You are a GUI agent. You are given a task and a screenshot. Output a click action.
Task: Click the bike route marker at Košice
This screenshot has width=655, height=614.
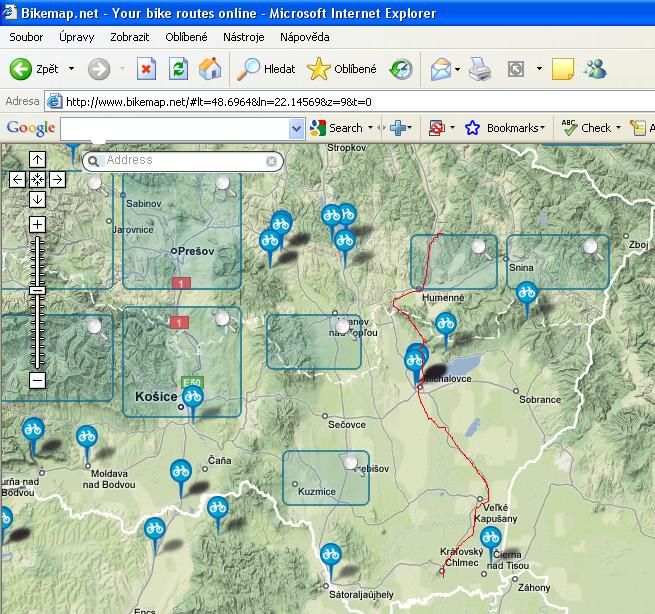pos(192,397)
